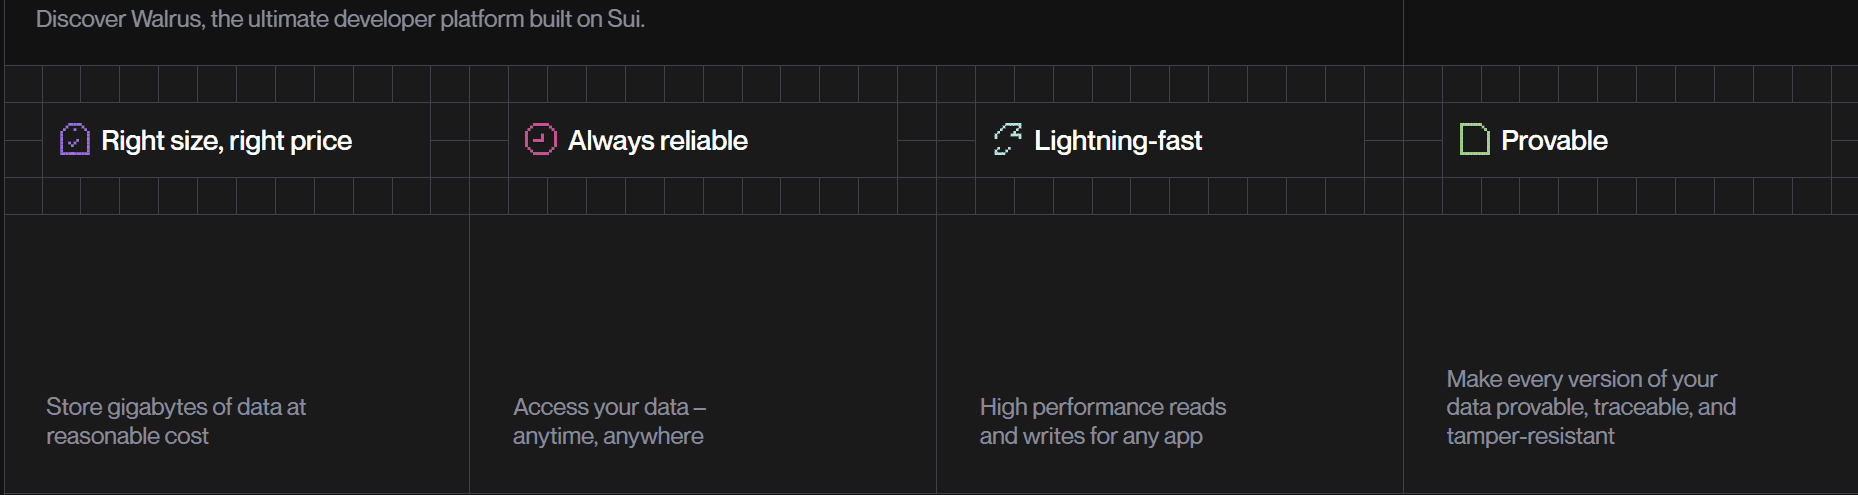Click blank space above "High performance reads" description
1858x495 pixels.
click(1169, 300)
